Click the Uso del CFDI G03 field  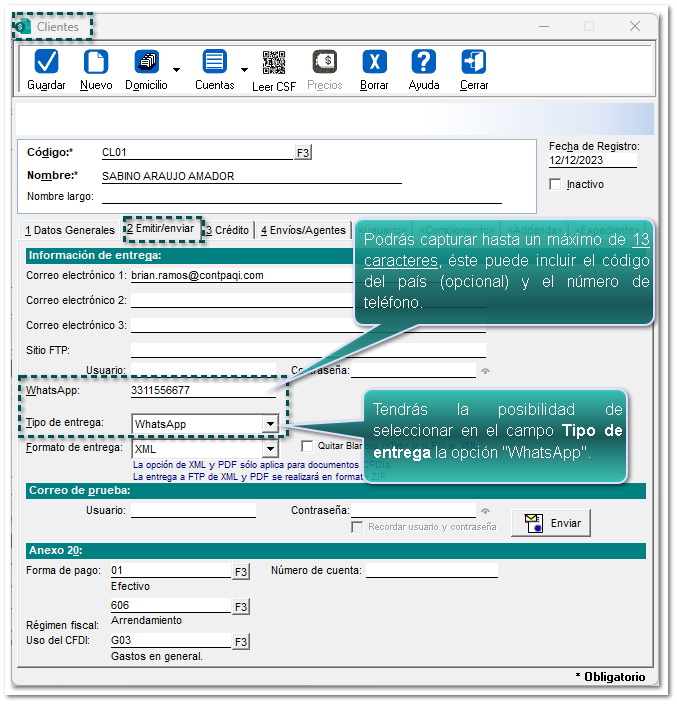pyautogui.click(x=171, y=640)
